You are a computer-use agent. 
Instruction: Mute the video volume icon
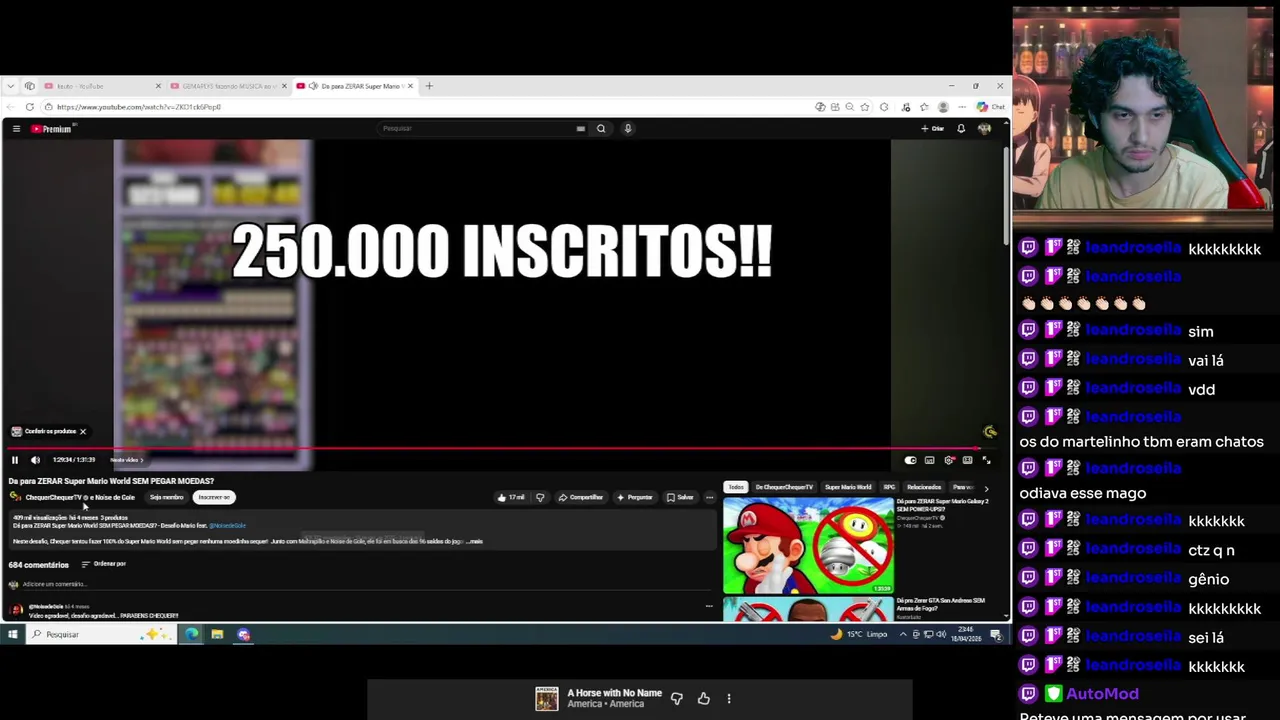[35, 460]
